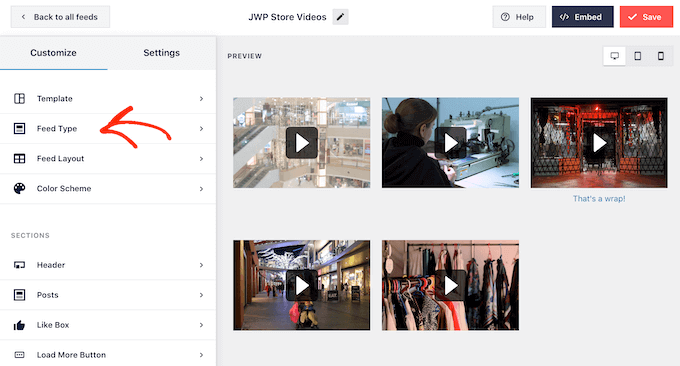
Task: Click the Posts section icon
Action: click(20, 295)
